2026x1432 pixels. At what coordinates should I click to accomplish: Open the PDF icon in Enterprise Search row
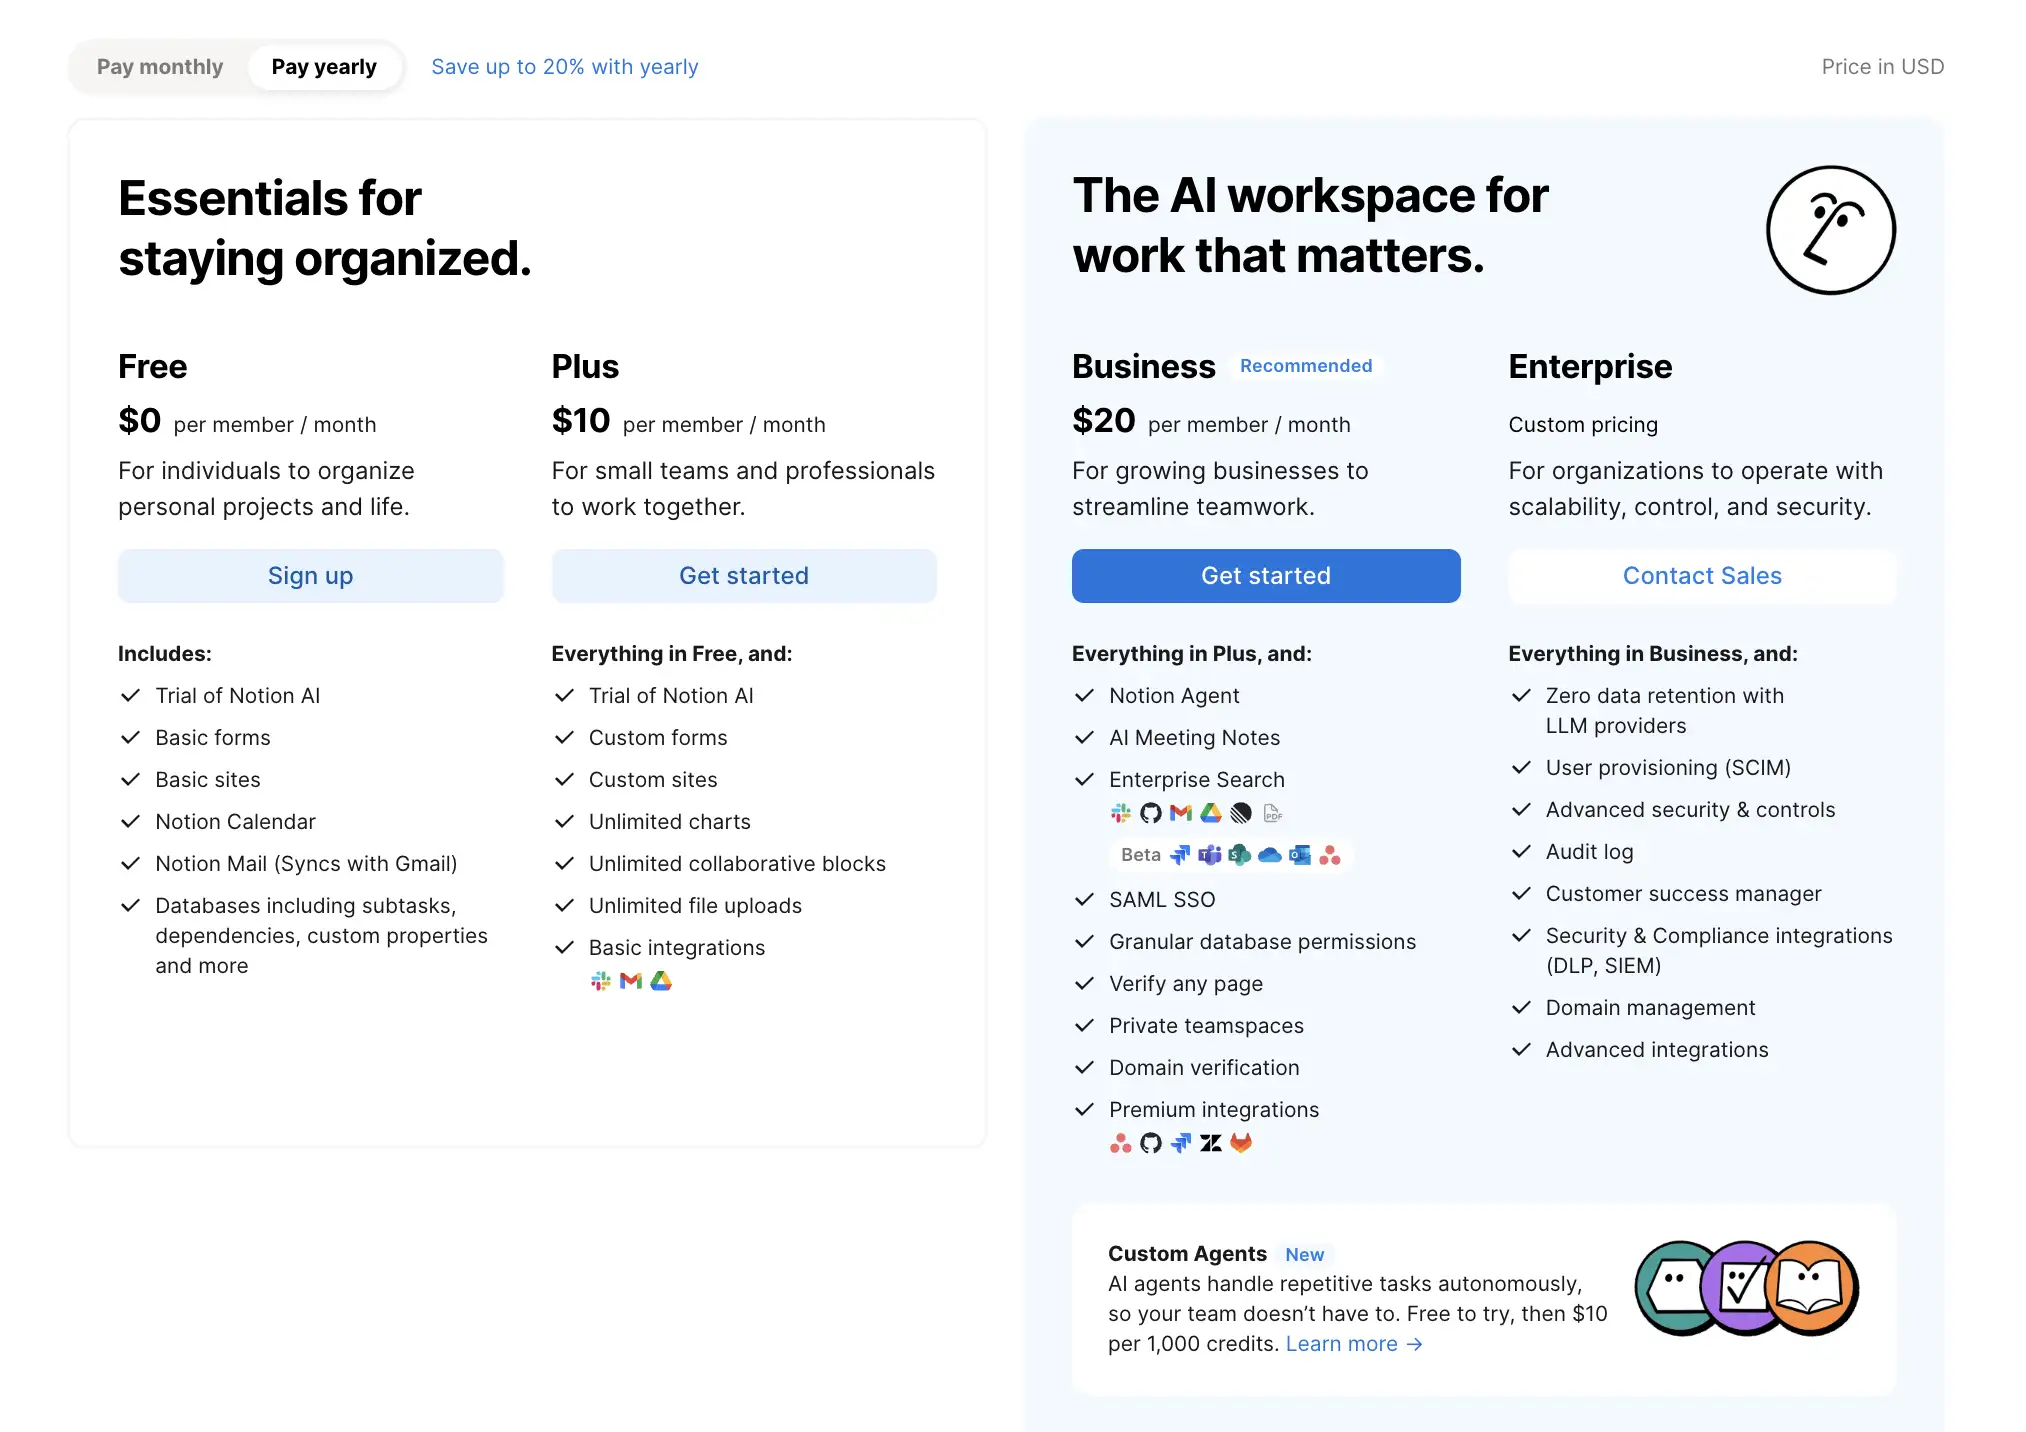click(1272, 812)
